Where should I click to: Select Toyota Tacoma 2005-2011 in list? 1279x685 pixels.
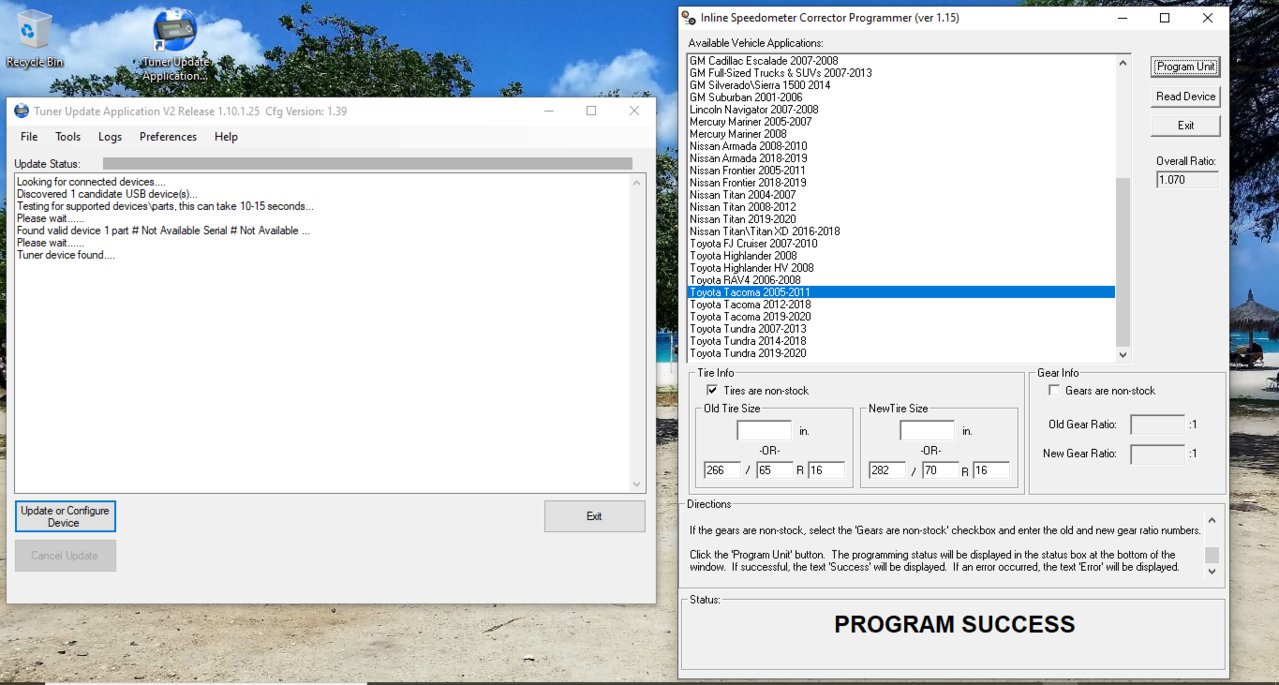pos(901,292)
